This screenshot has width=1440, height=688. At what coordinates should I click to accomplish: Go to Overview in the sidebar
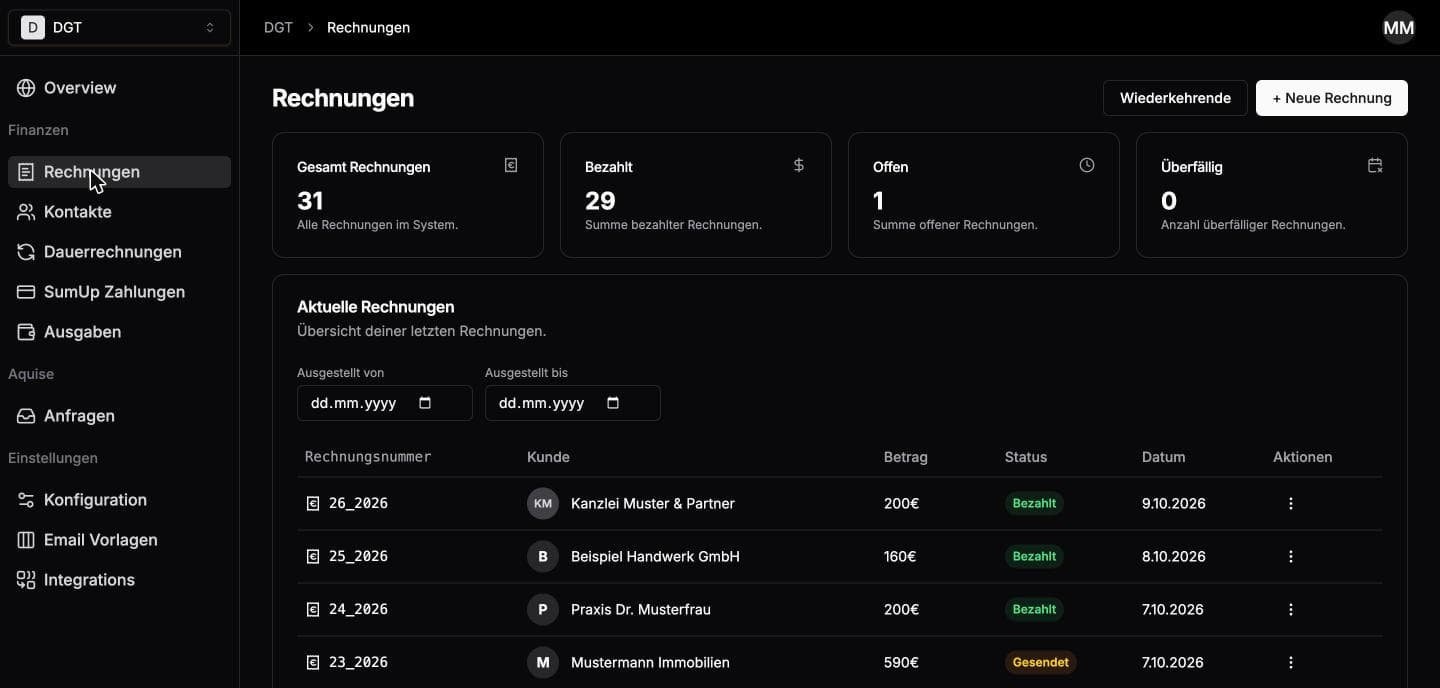tap(119, 88)
